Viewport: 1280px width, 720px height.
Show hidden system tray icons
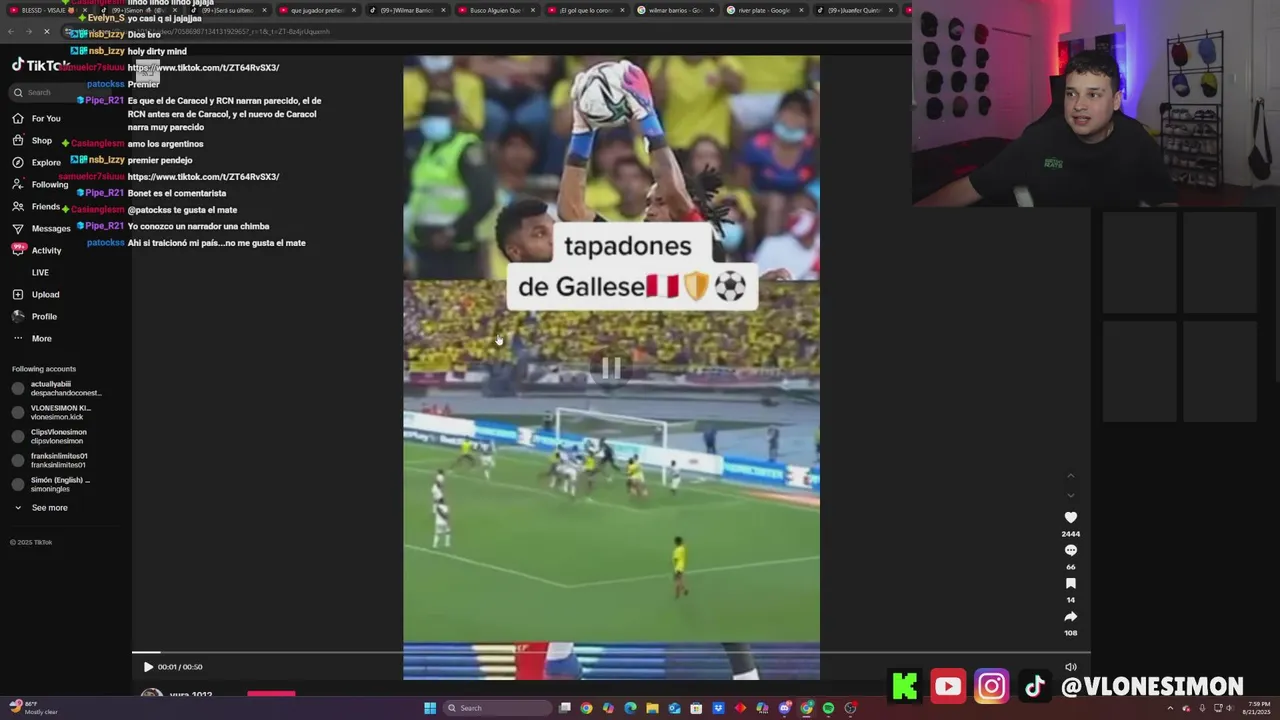(1170, 708)
